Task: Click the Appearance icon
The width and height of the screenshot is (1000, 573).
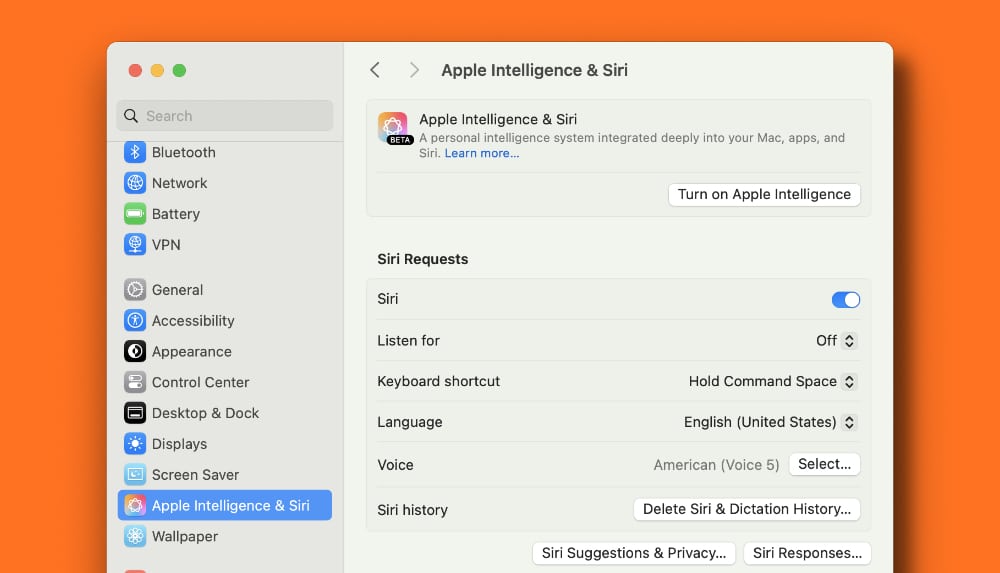Action: [135, 351]
